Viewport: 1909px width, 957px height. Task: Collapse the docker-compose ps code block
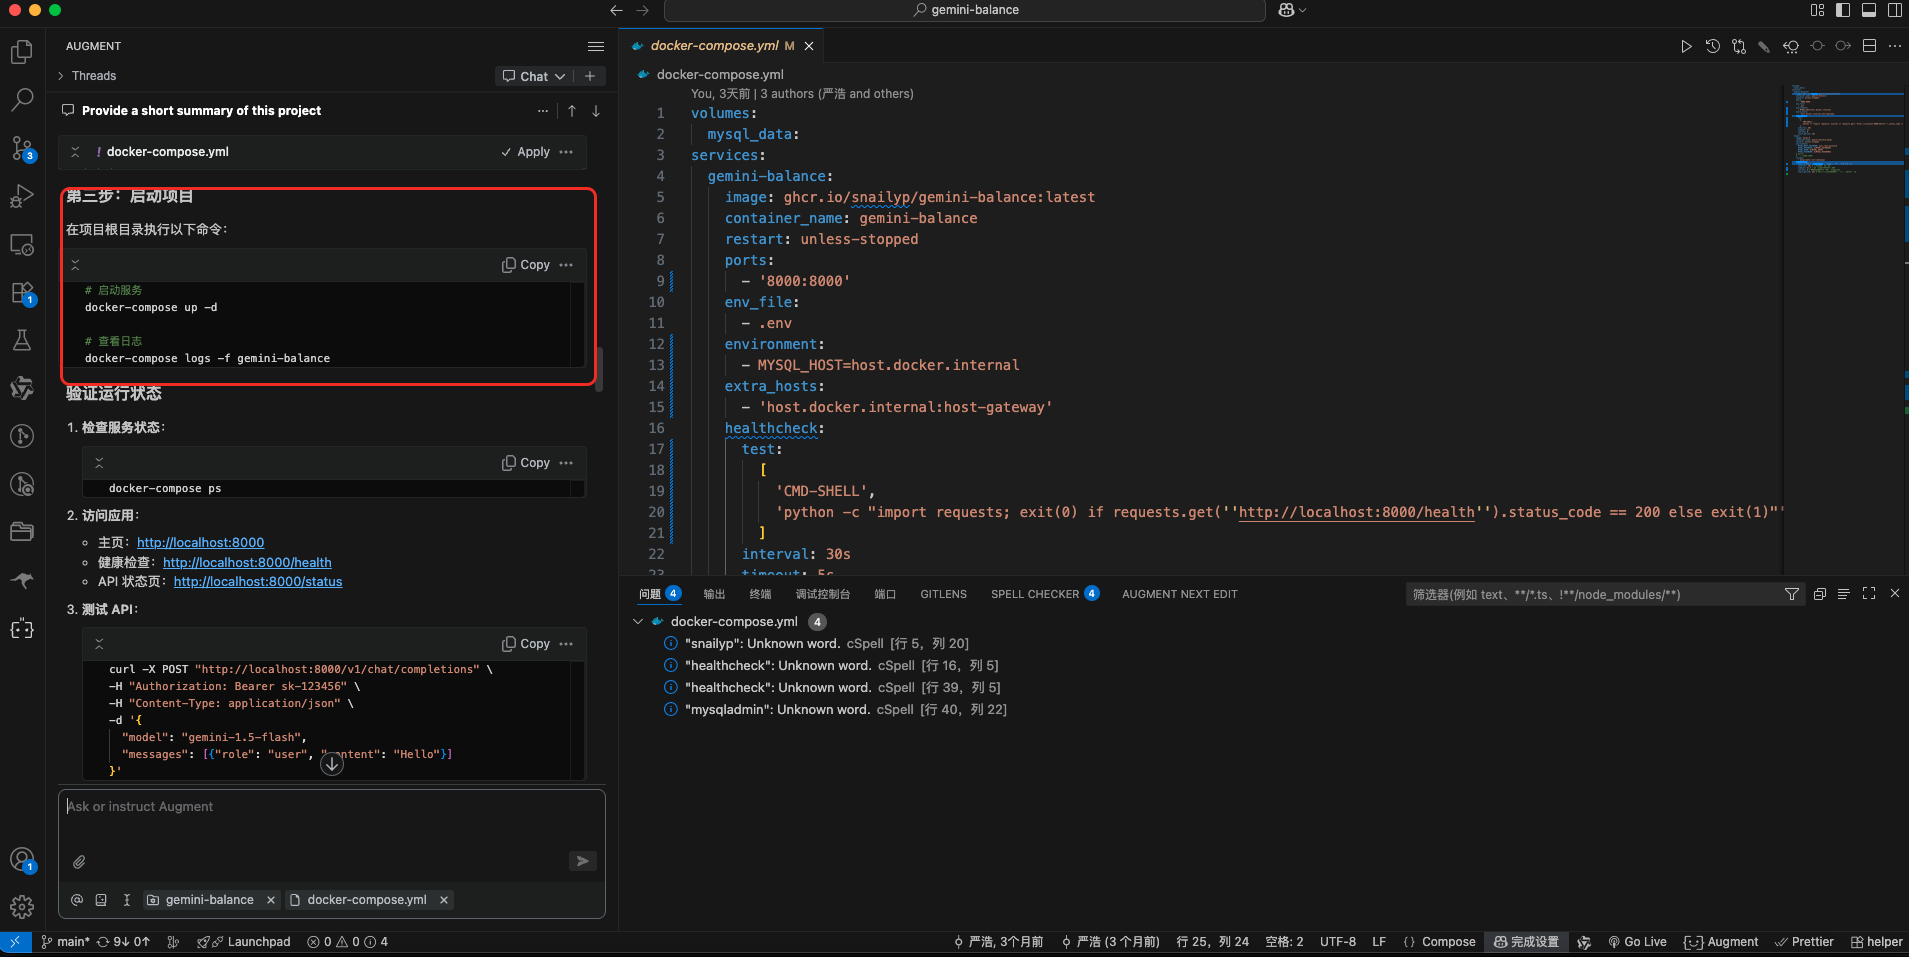tap(99, 463)
